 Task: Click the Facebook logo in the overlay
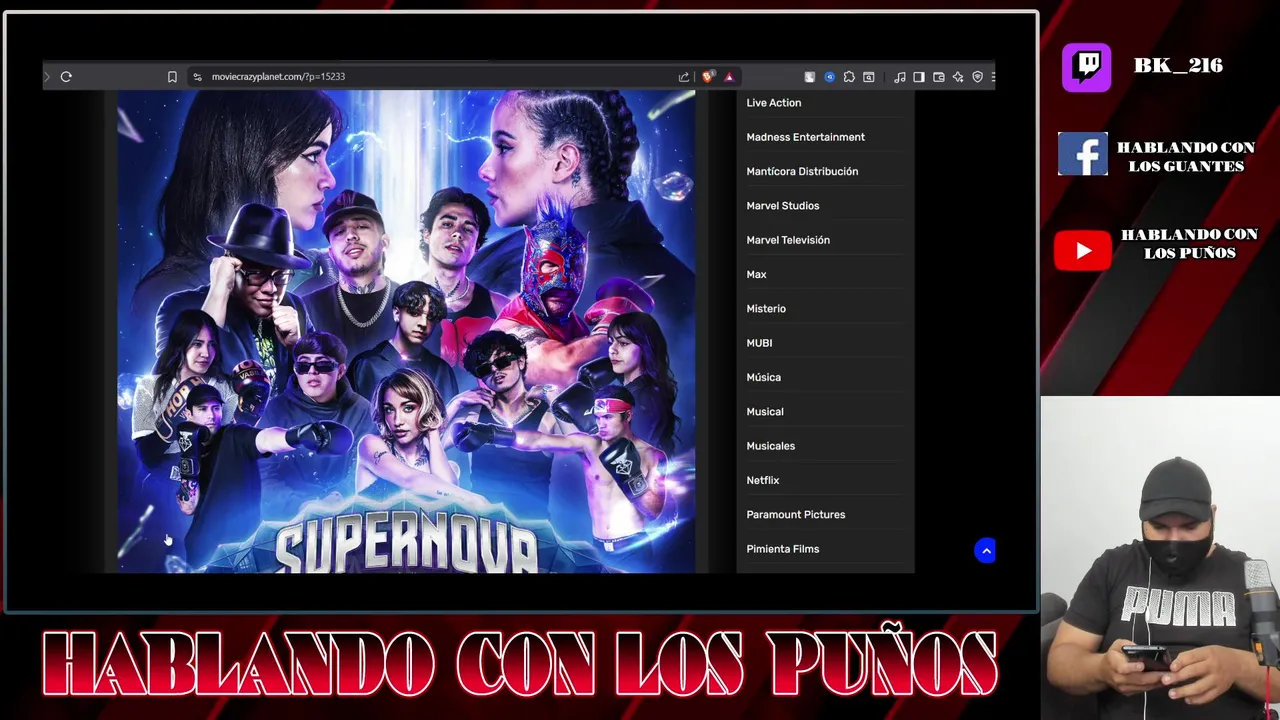(1083, 154)
